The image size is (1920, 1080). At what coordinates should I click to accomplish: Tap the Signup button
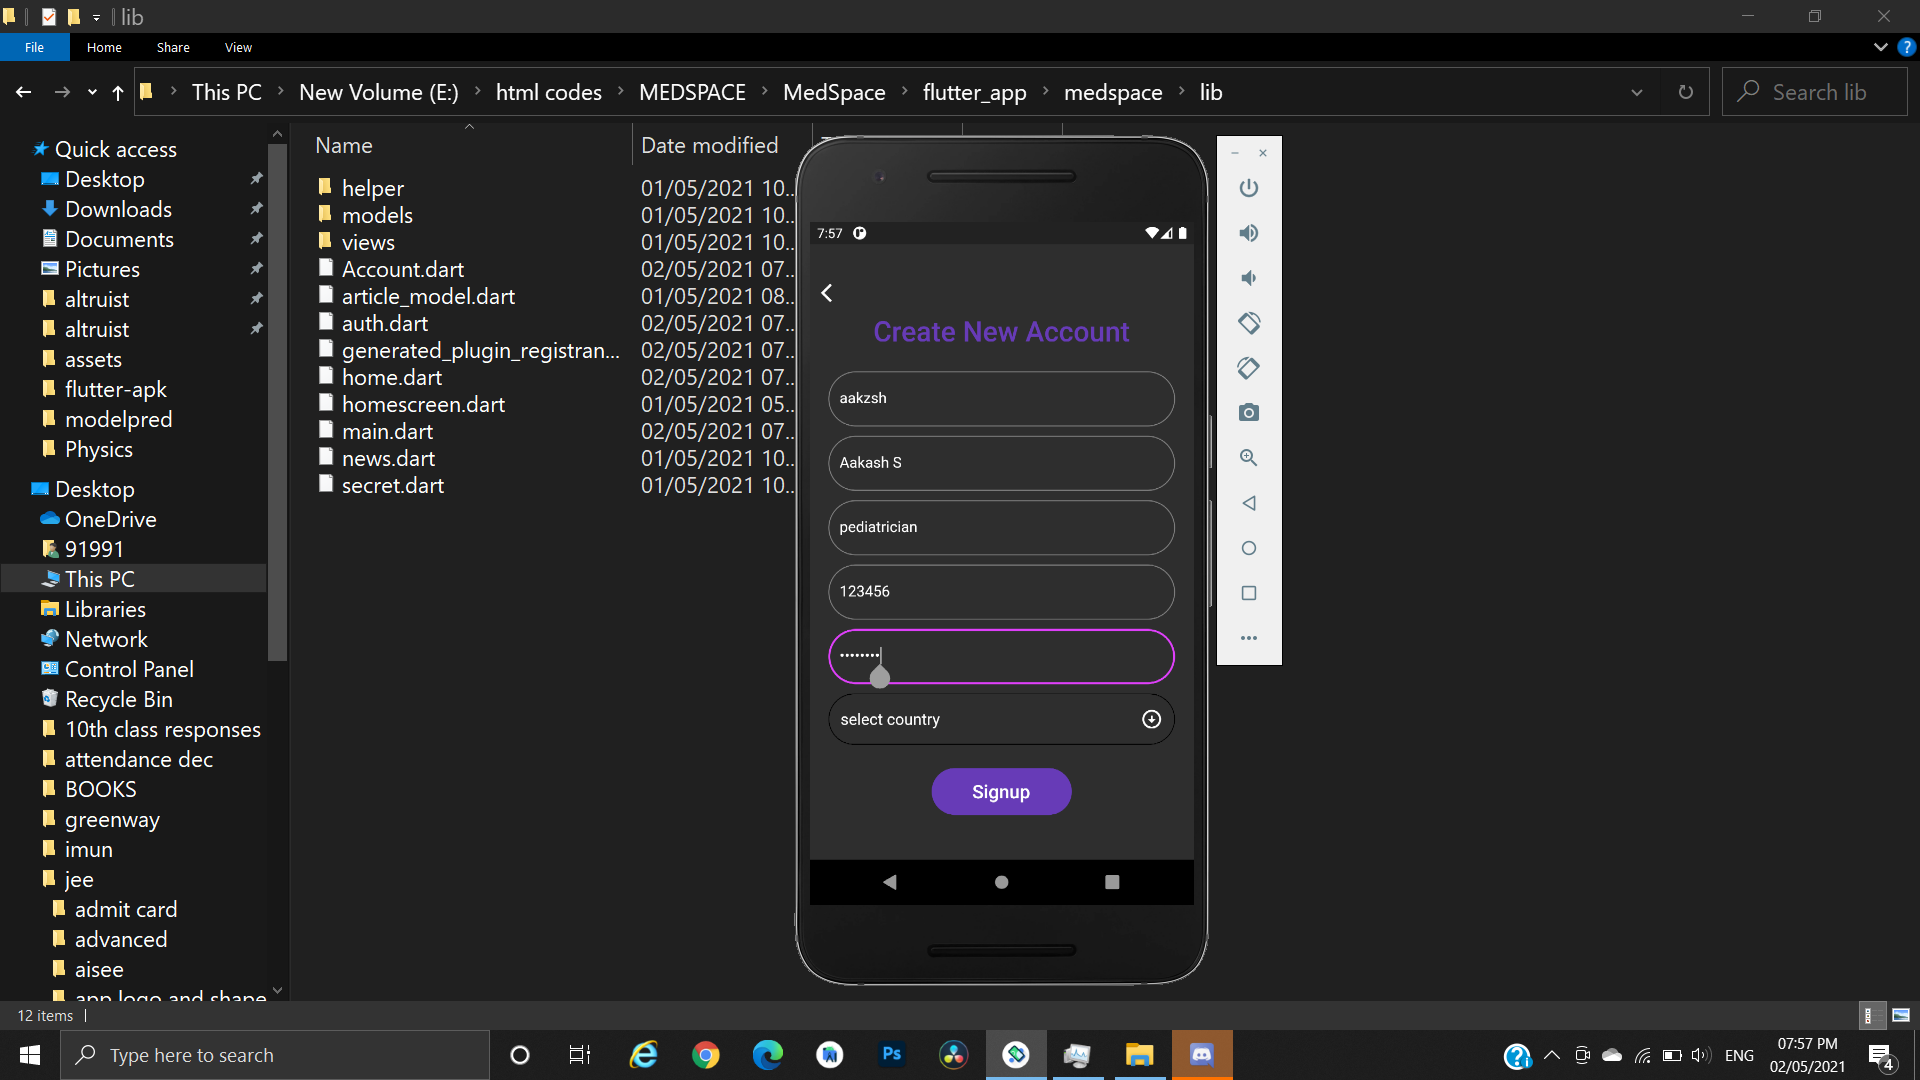coord(1000,792)
